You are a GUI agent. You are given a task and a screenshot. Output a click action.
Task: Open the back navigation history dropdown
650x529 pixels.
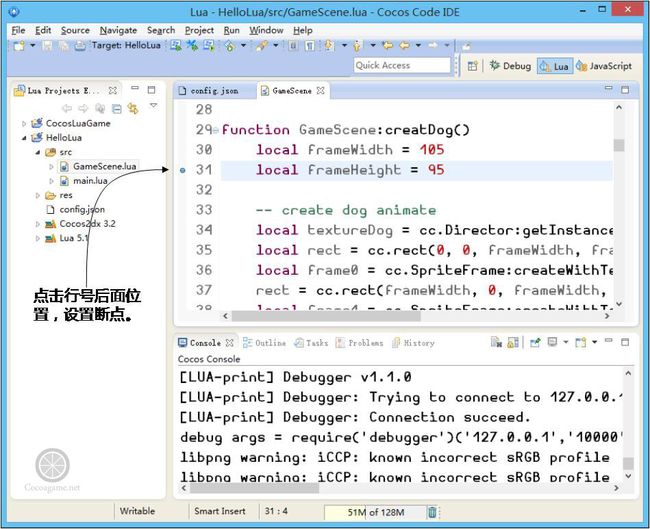click(418, 45)
